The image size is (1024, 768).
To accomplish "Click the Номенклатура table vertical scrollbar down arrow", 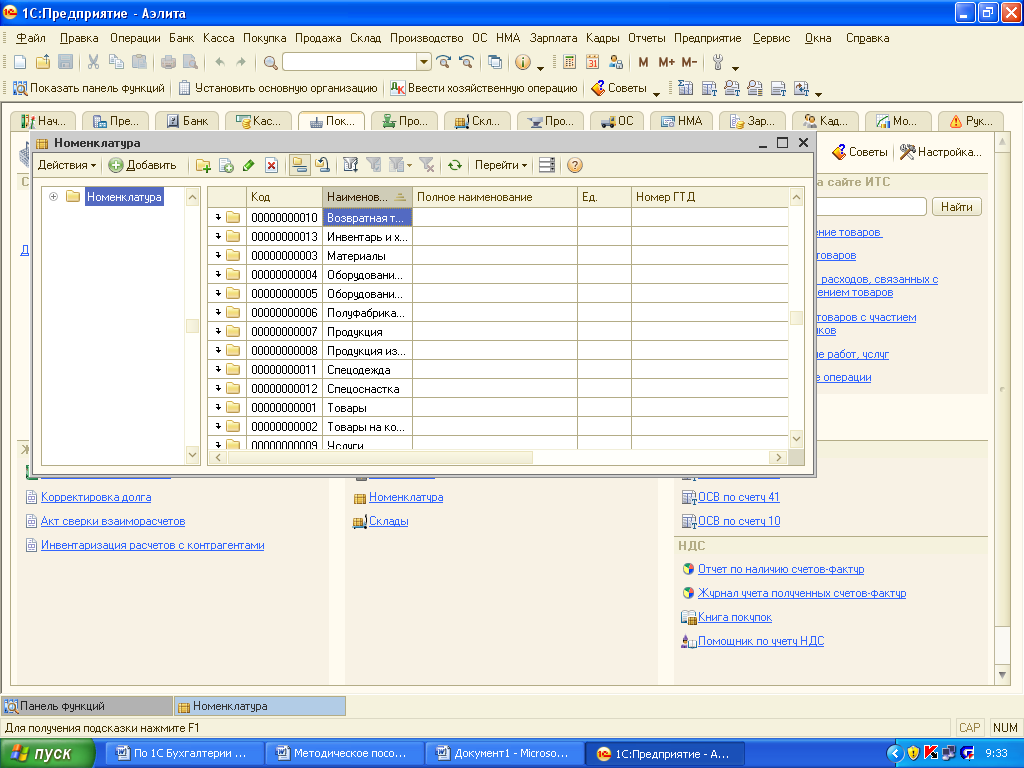I will tap(796, 439).
